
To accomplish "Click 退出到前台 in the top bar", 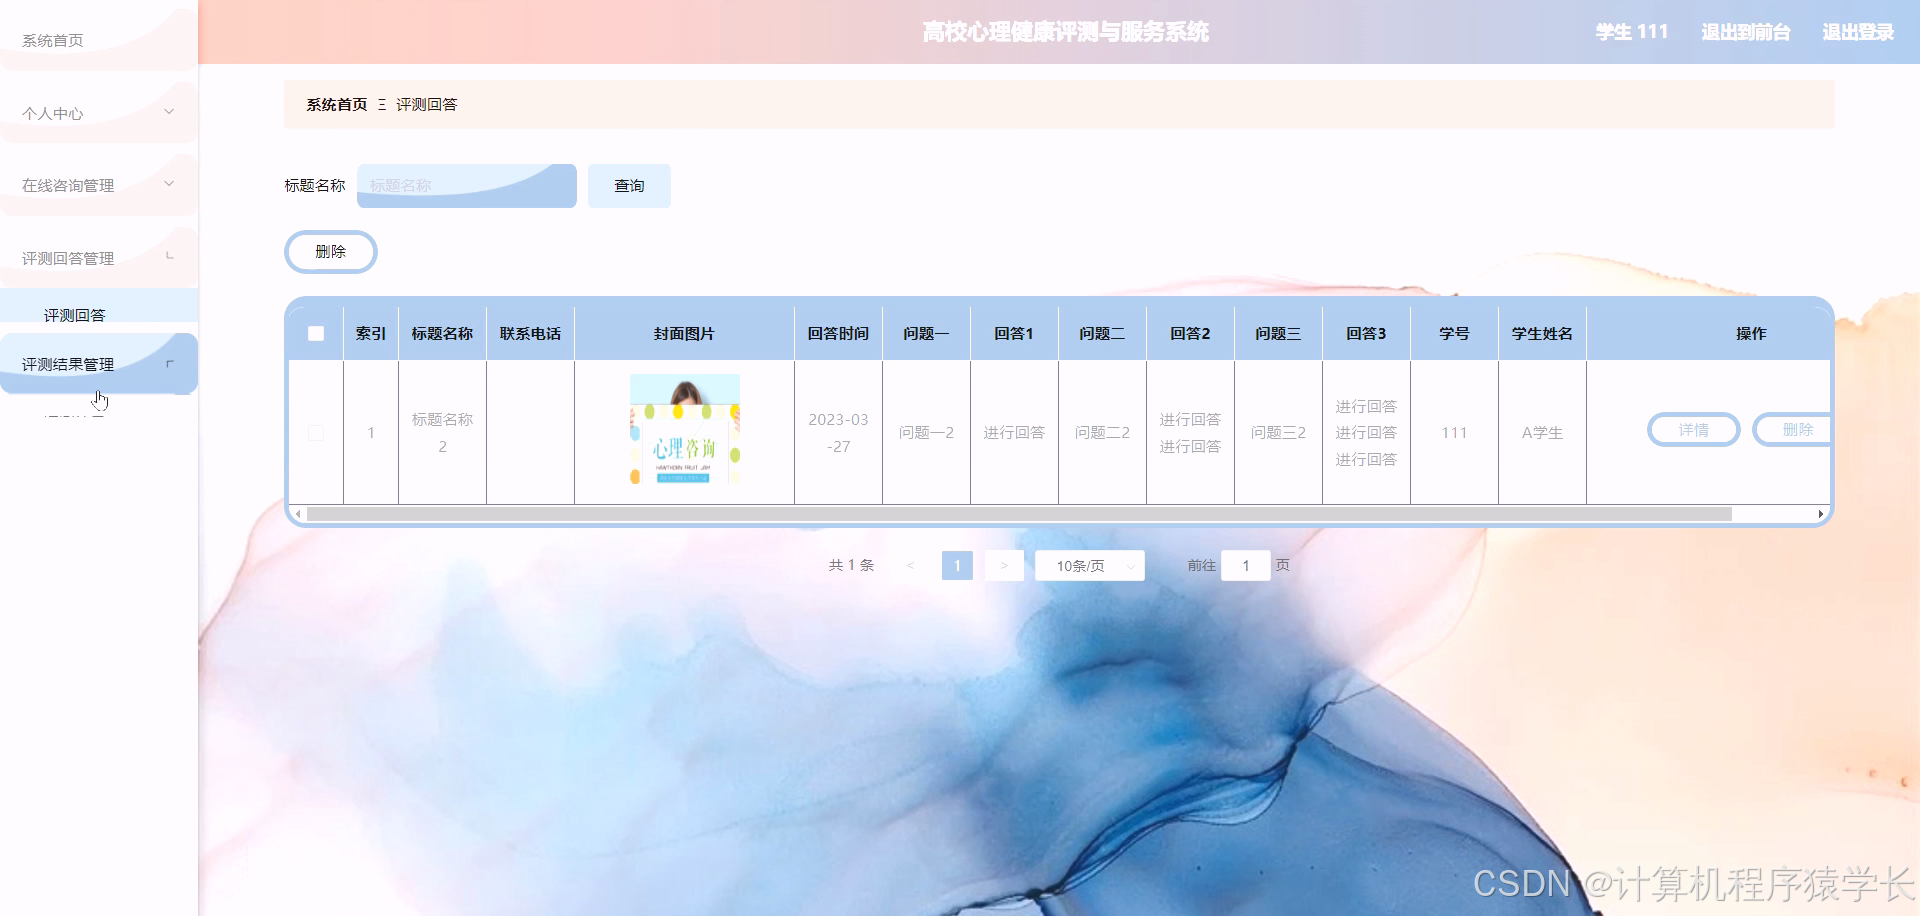I will point(1746,31).
